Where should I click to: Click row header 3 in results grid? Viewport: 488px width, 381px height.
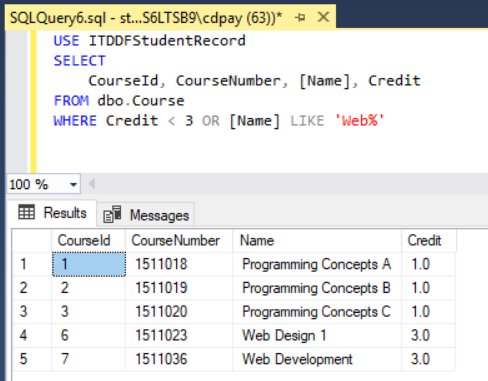[x=32, y=312]
